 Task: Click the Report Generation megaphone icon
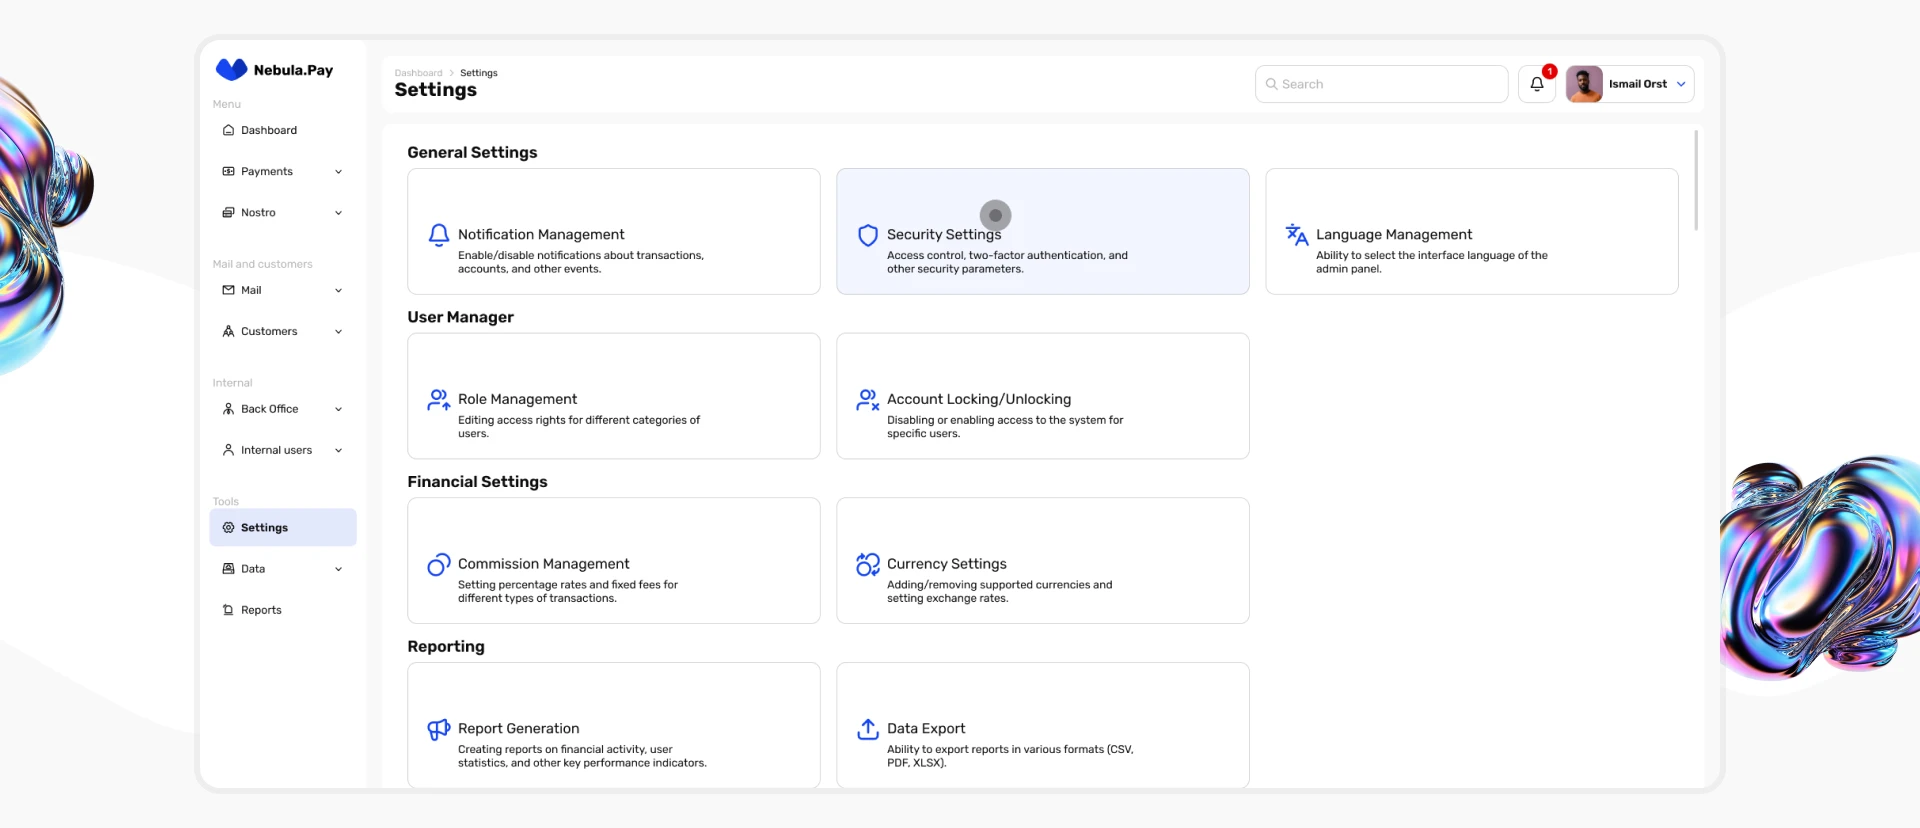[439, 729]
